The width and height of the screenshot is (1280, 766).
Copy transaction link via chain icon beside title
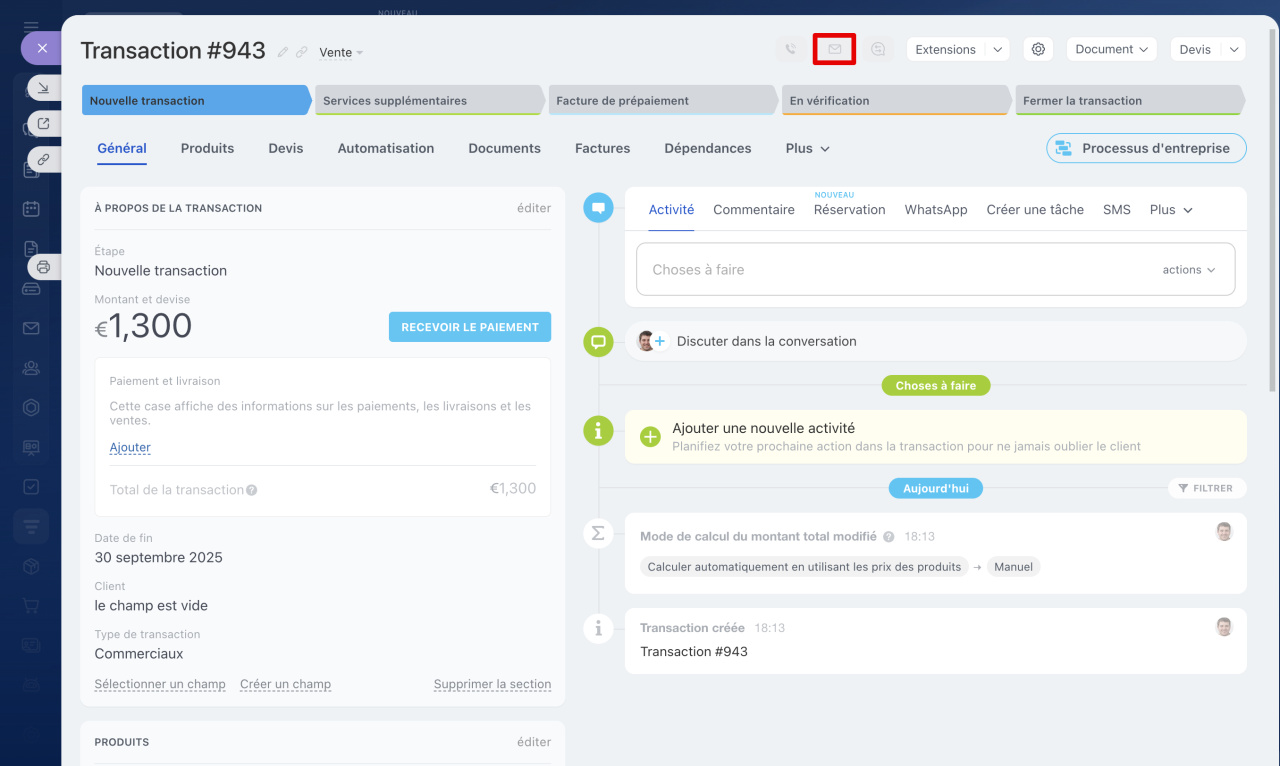[301, 52]
